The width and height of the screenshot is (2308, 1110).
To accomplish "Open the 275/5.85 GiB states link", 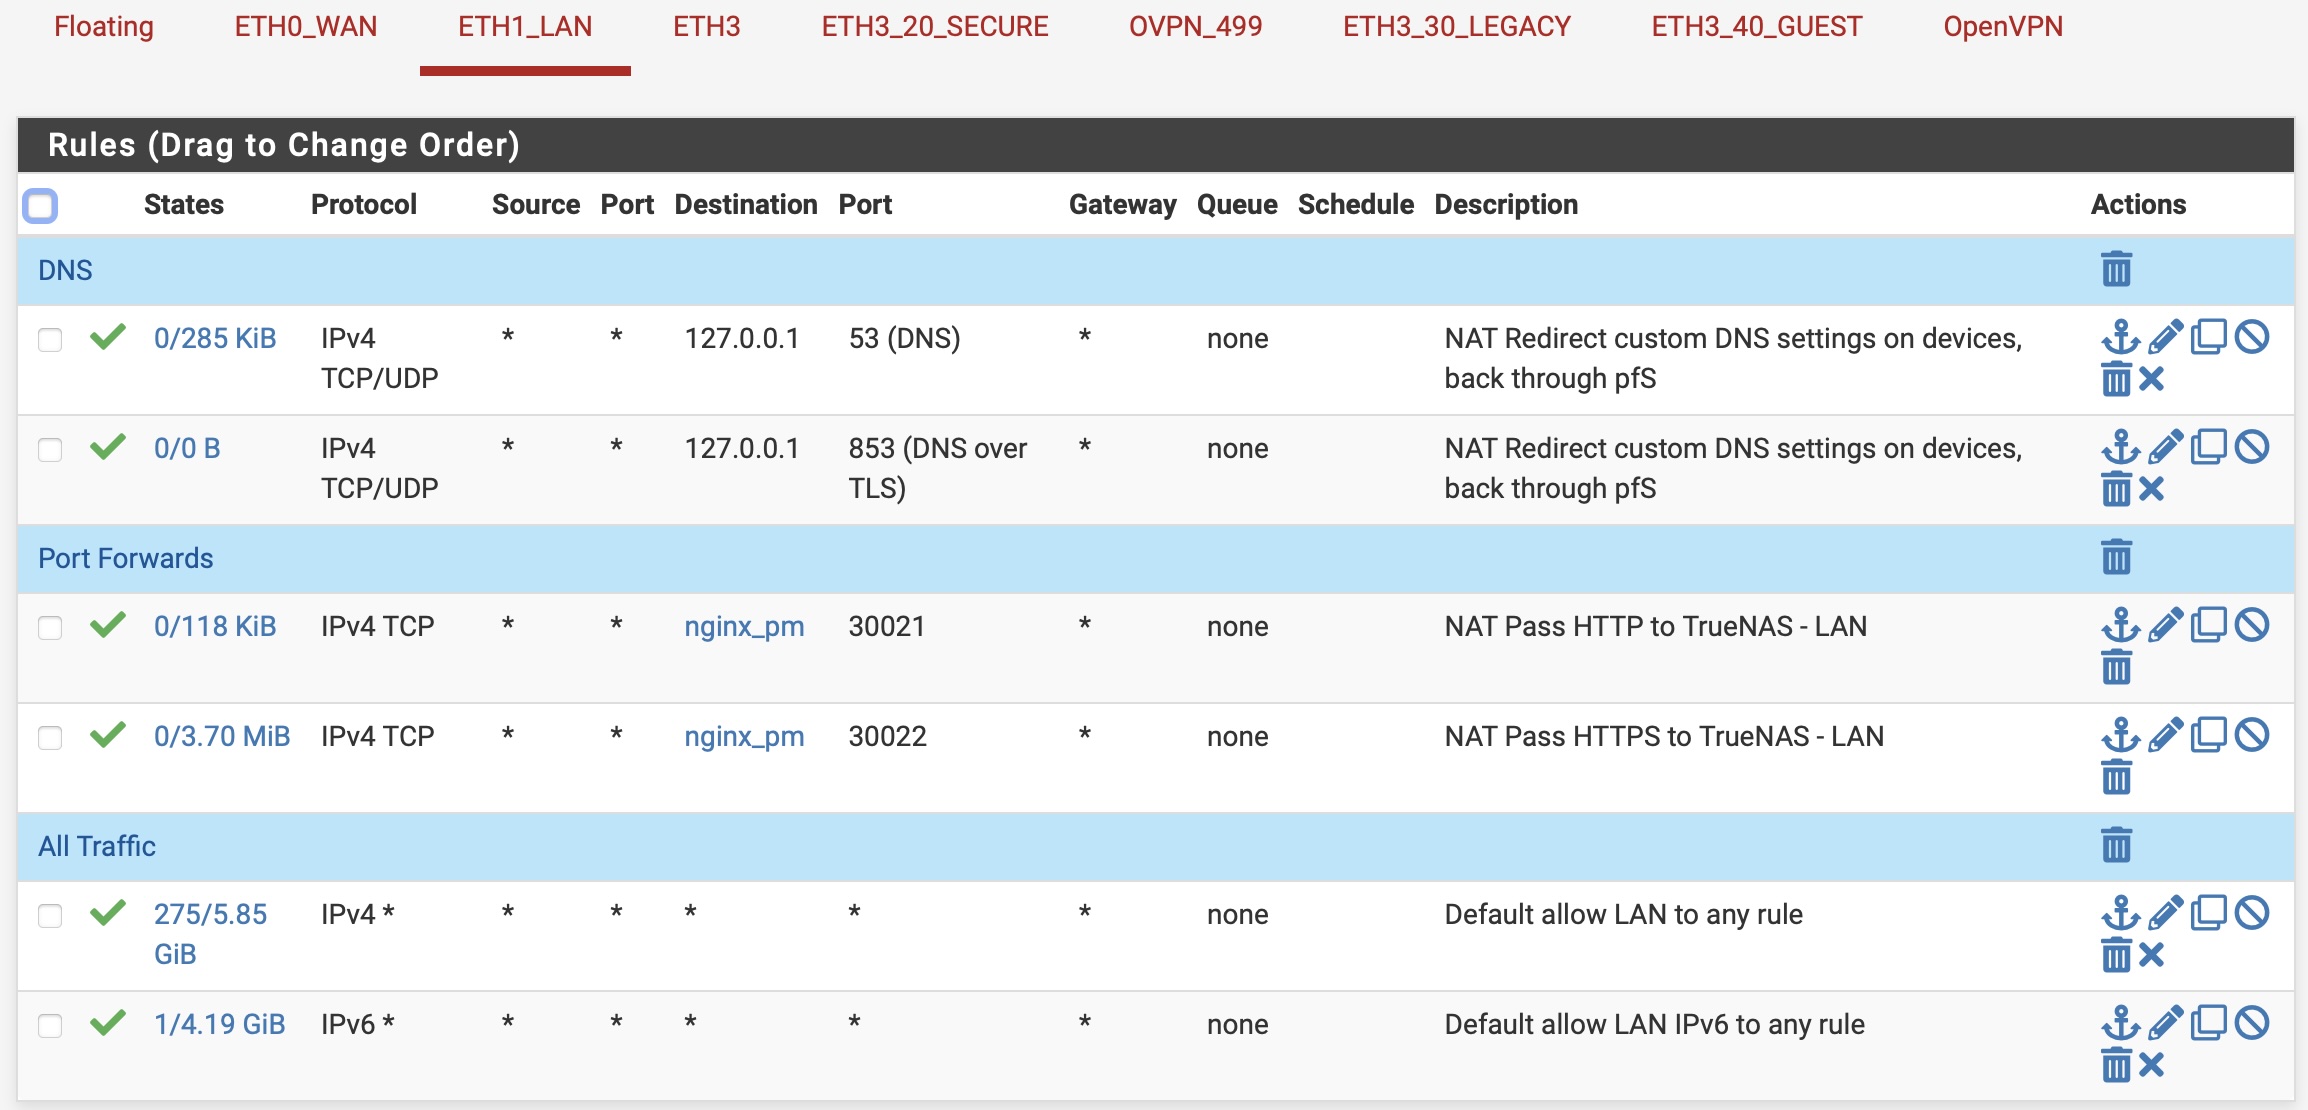I will pos(210,914).
